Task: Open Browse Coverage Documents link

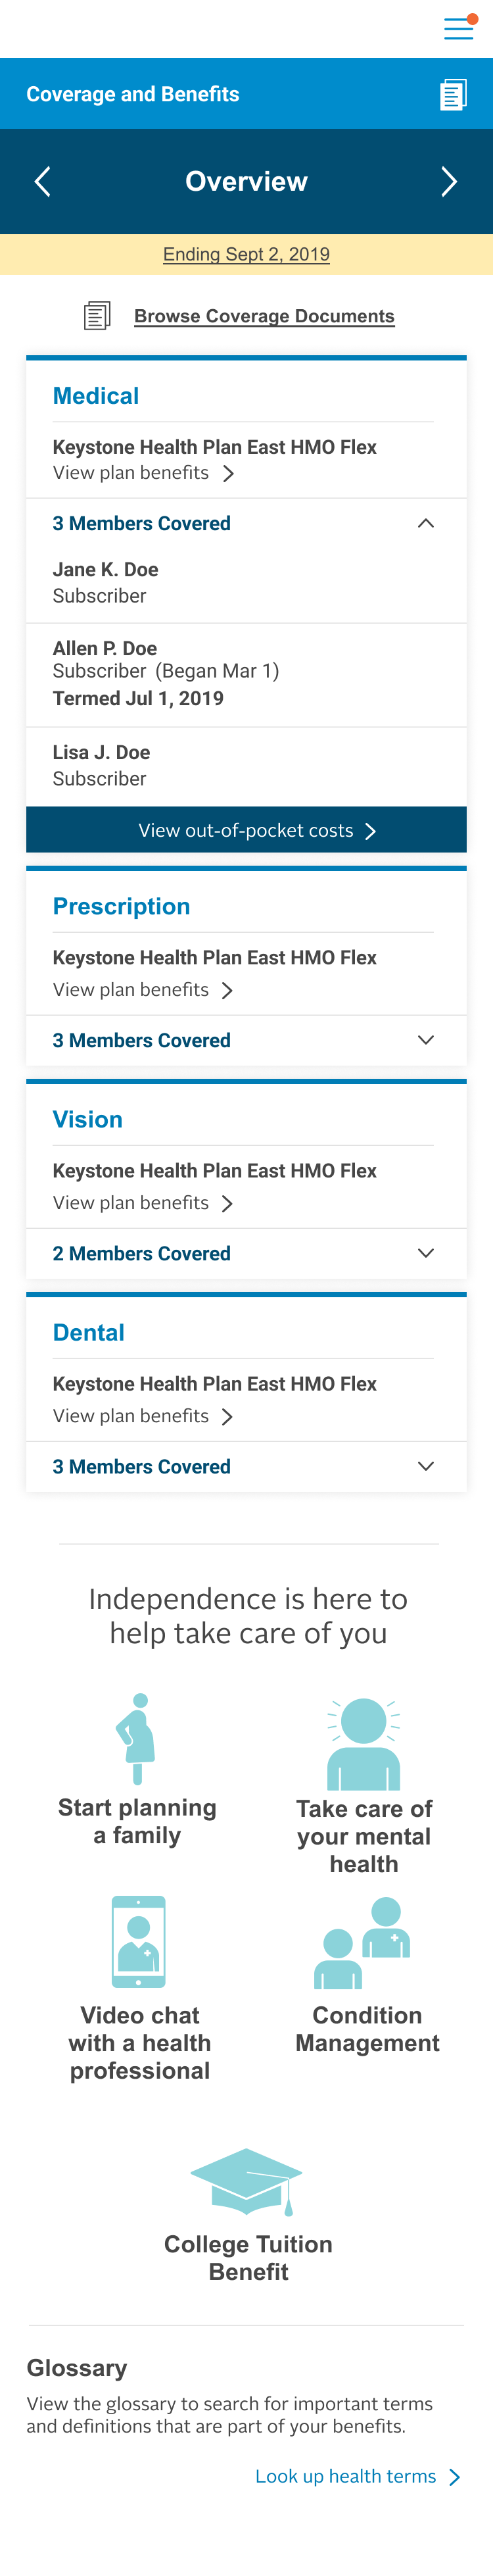Action: pos(264,316)
